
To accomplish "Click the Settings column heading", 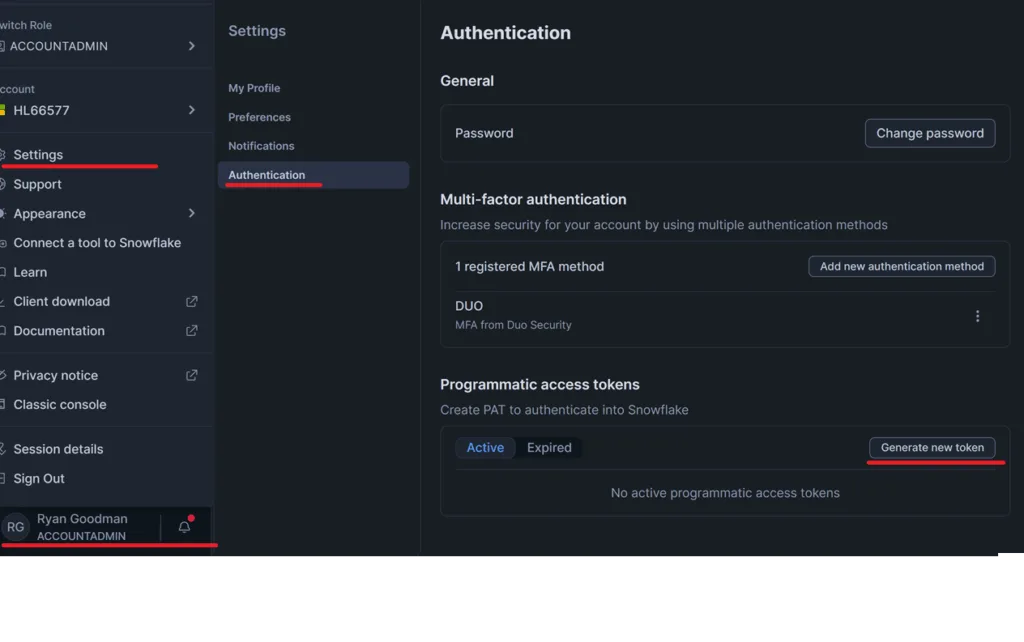I will click(257, 31).
